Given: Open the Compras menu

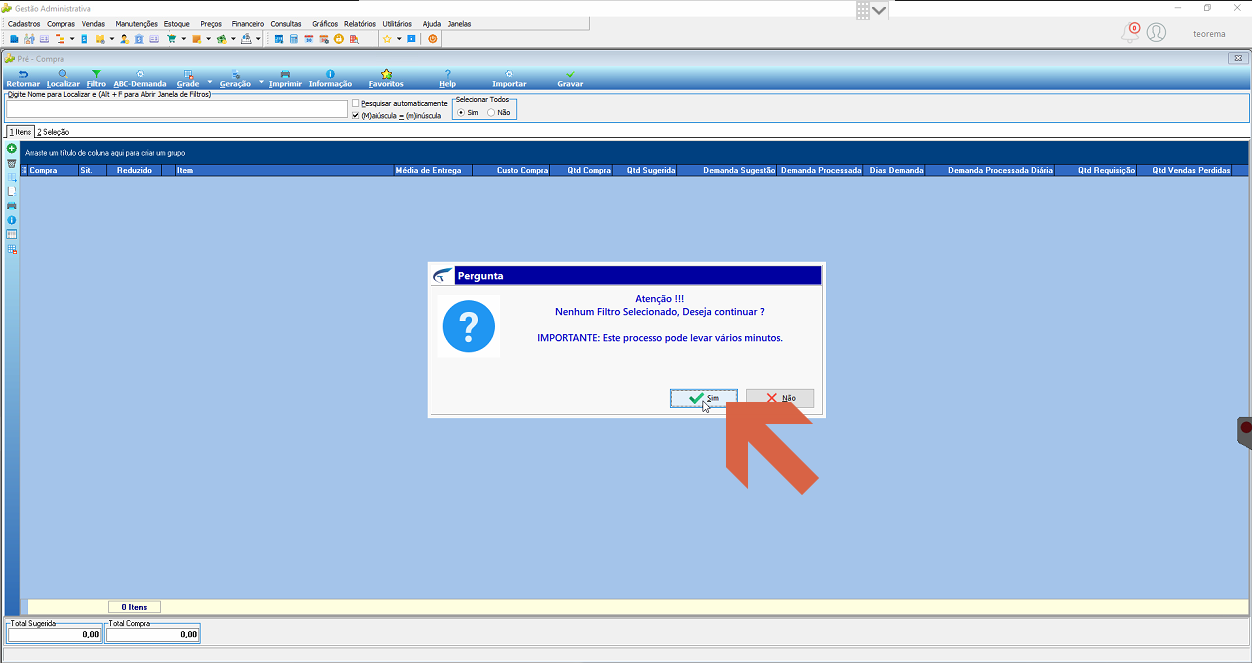Looking at the screenshot, I should [61, 23].
